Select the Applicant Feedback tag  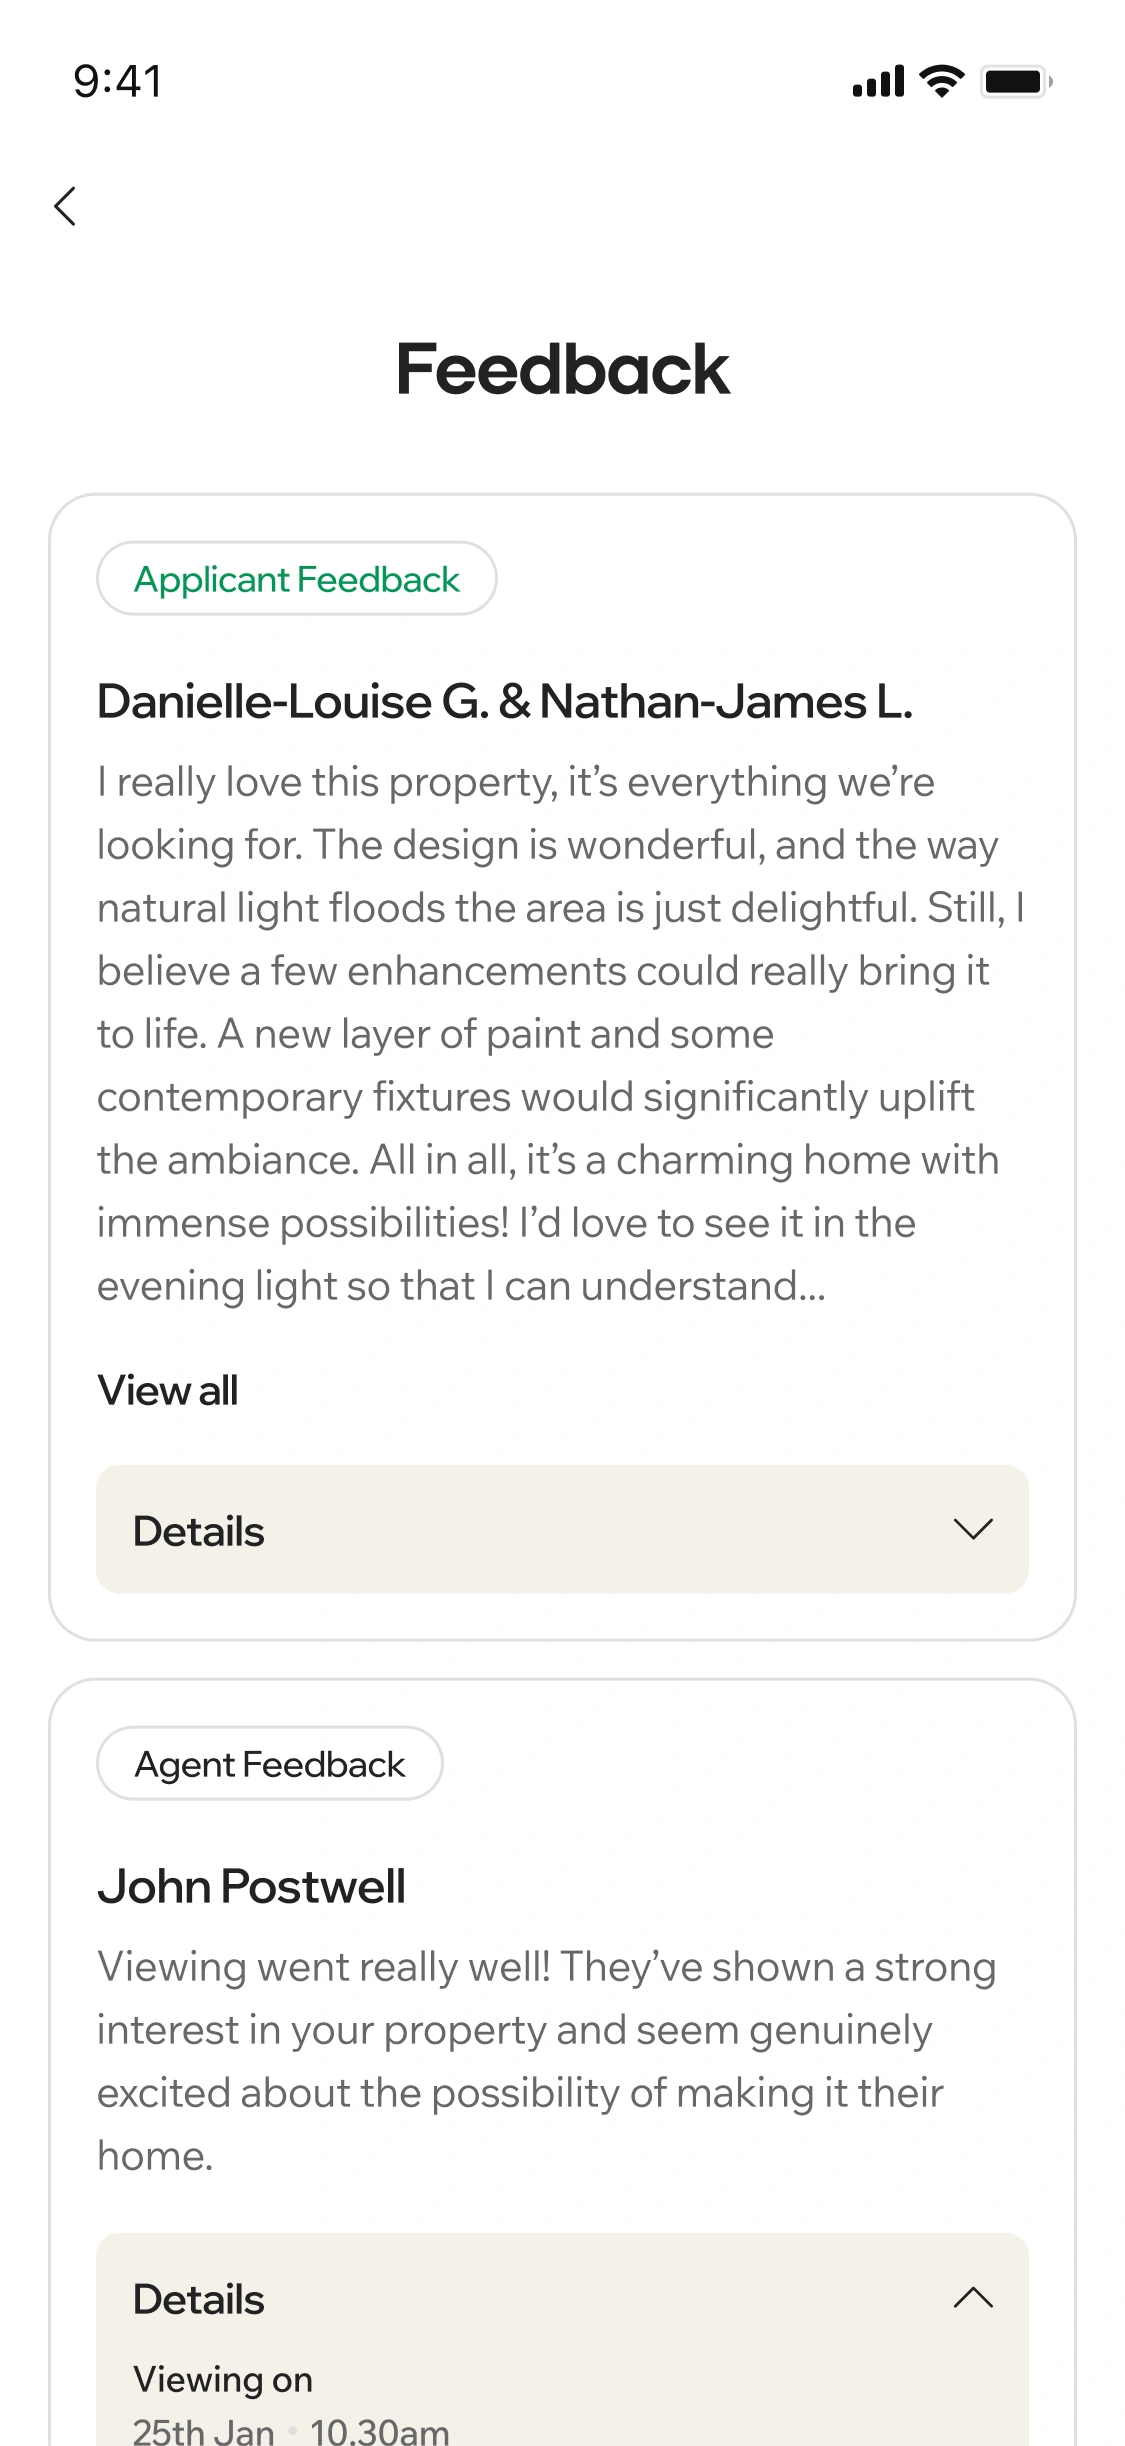point(297,579)
